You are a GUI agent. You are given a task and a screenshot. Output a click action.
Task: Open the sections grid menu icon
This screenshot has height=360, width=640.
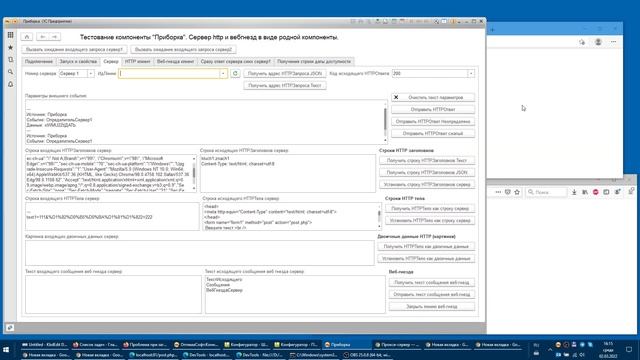[10, 35]
